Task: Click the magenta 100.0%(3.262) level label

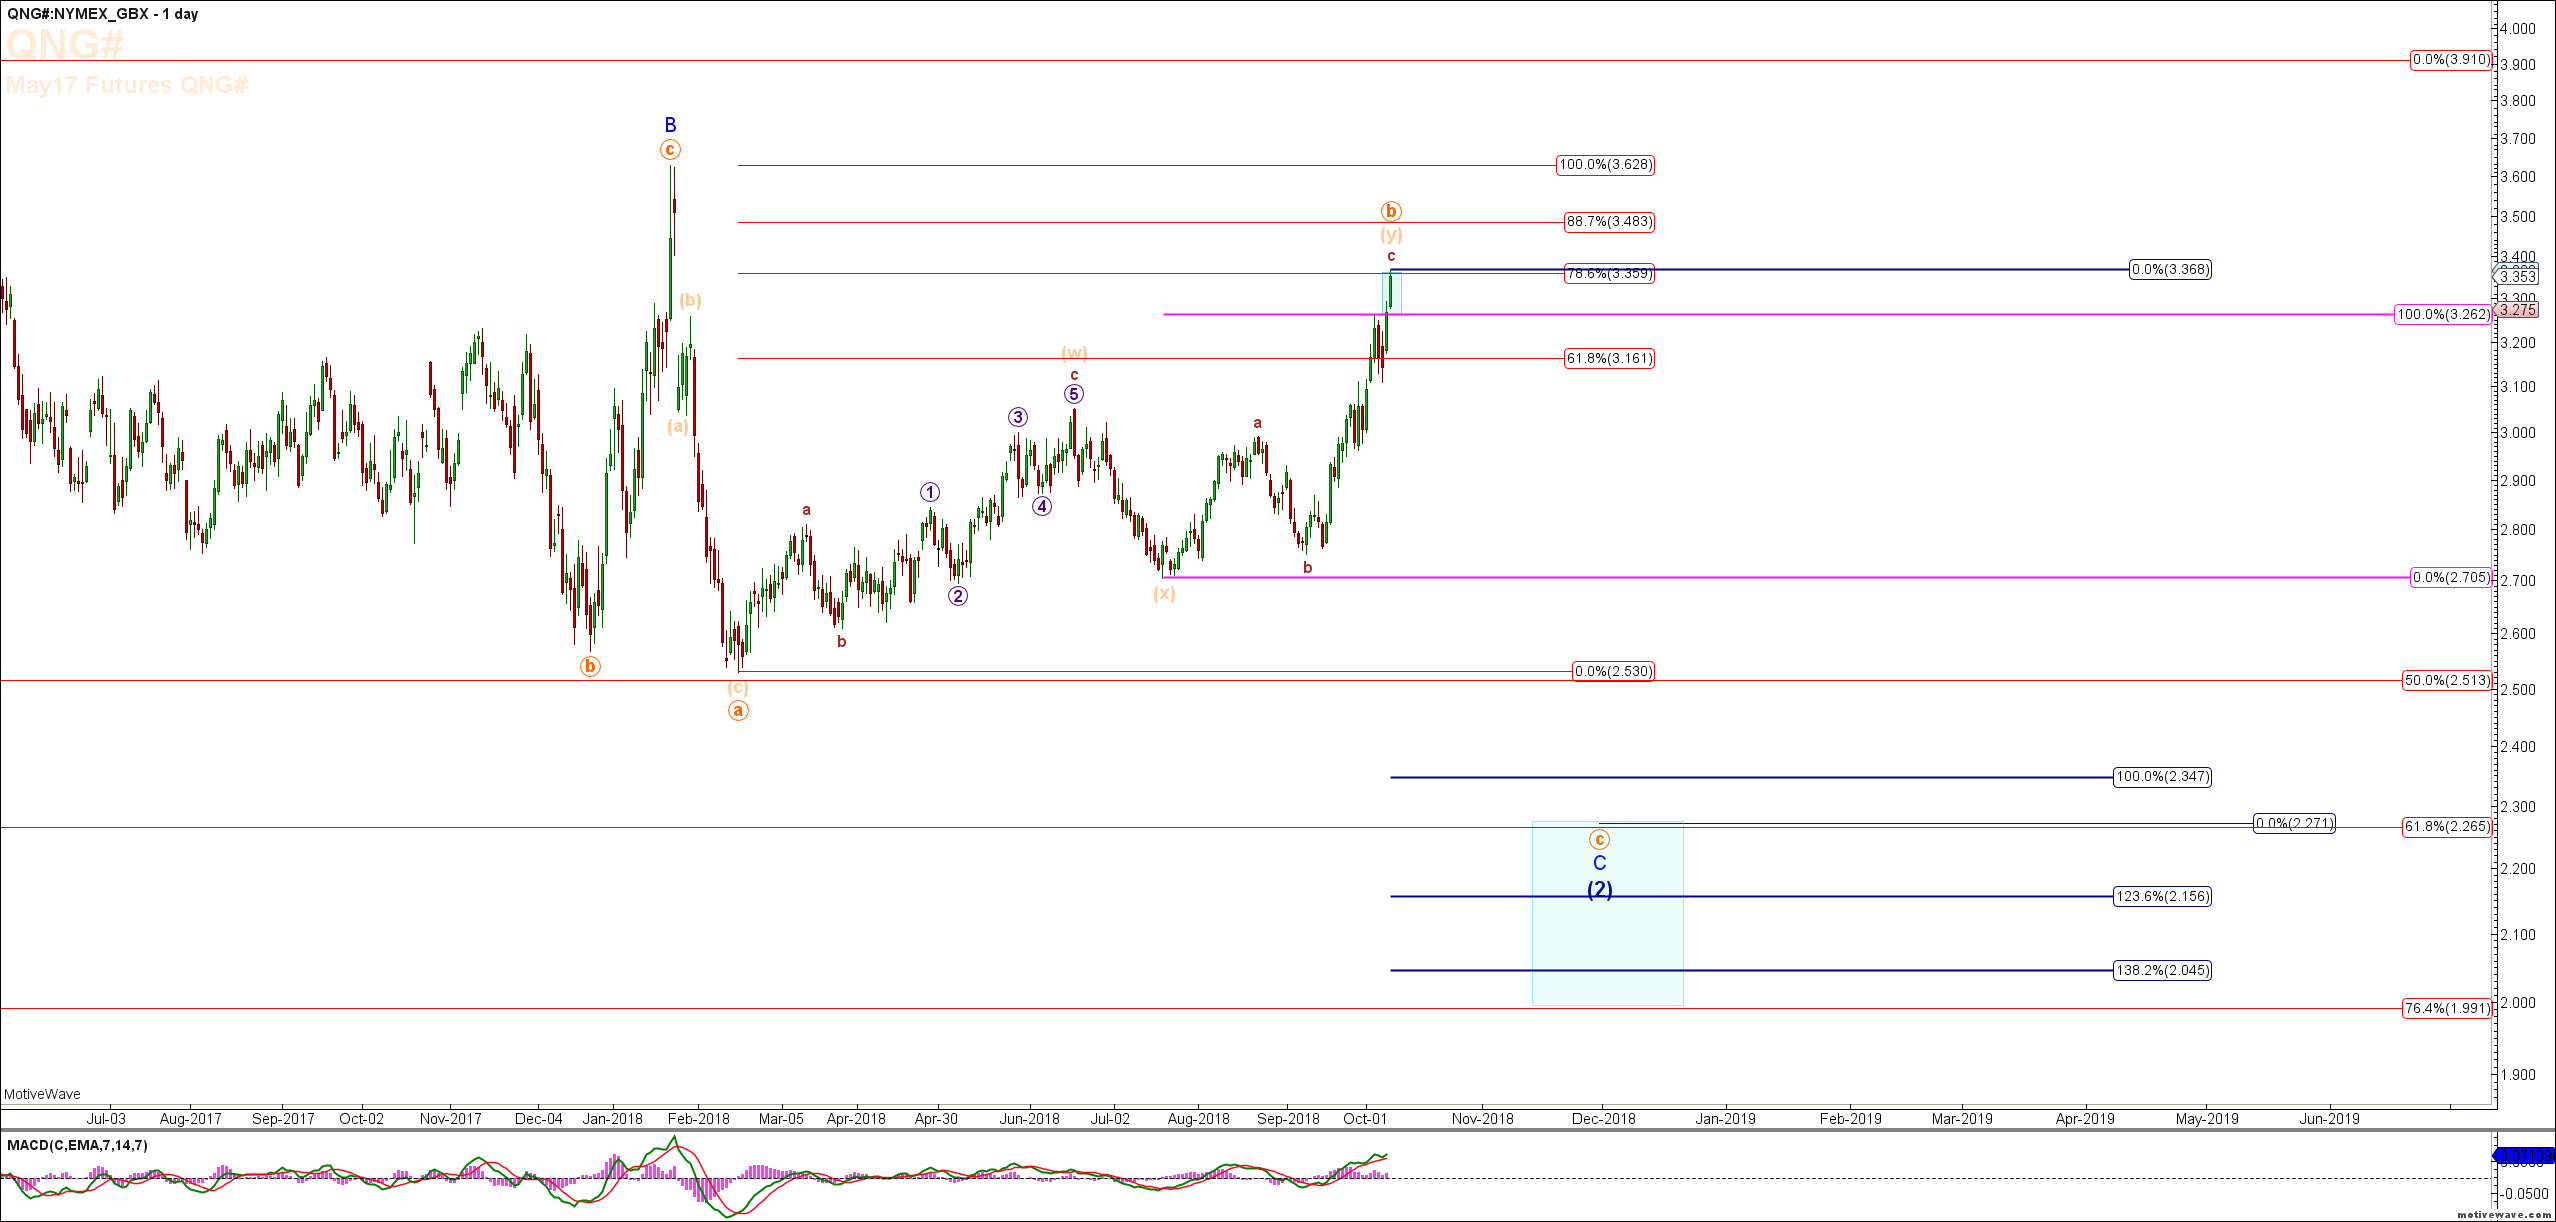Action: (x=2443, y=314)
